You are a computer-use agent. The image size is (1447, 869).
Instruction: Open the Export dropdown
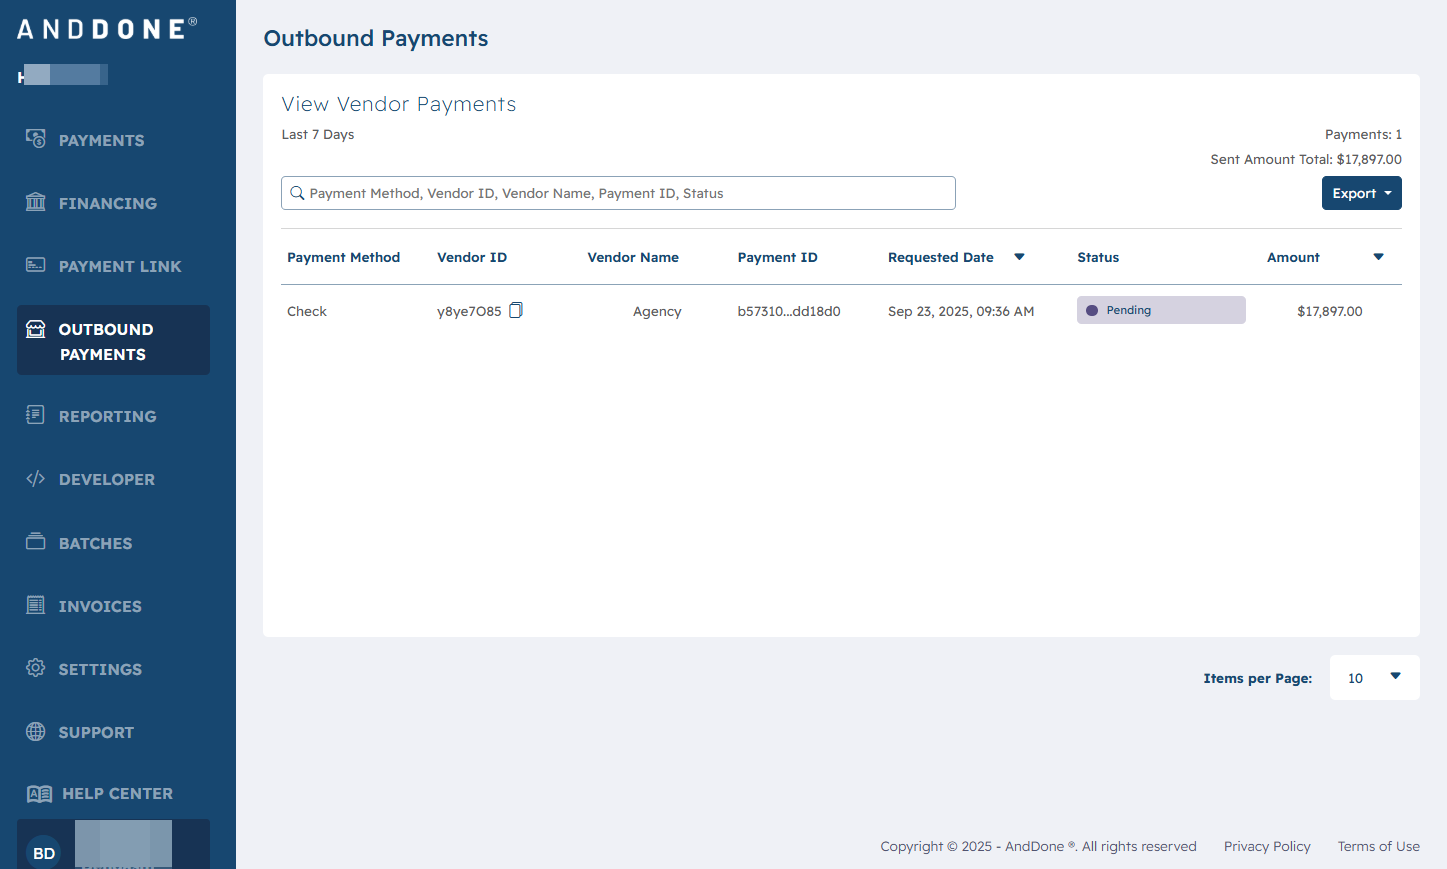click(x=1362, y=193)
